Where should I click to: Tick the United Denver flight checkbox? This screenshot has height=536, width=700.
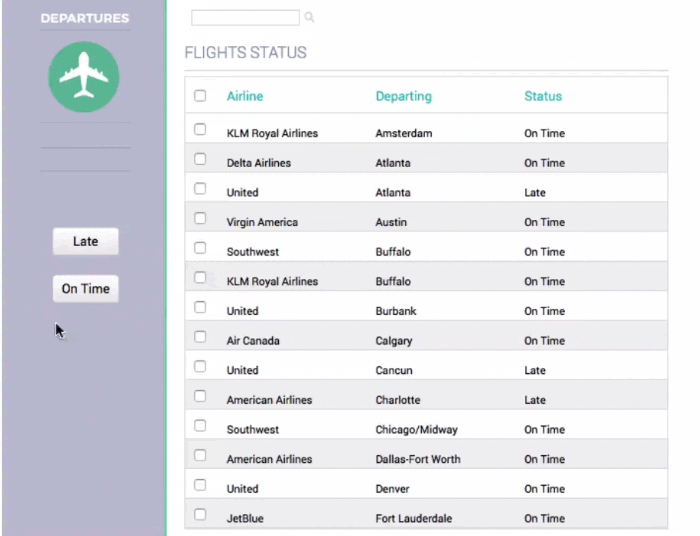[x=200, y=485]
